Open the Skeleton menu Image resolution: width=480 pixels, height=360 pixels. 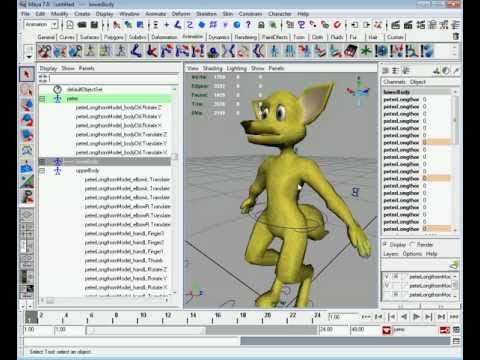[206, 14]
